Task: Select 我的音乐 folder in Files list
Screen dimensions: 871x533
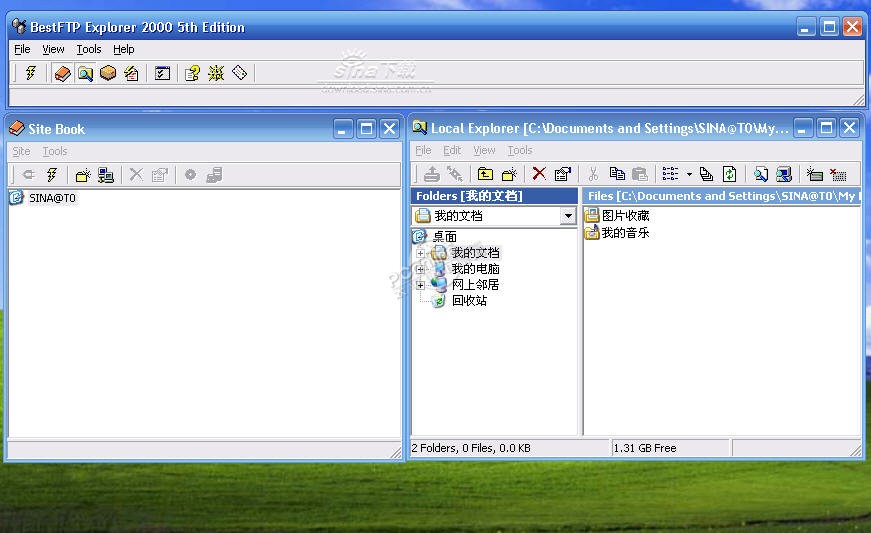Action: [x=625, y=233]
